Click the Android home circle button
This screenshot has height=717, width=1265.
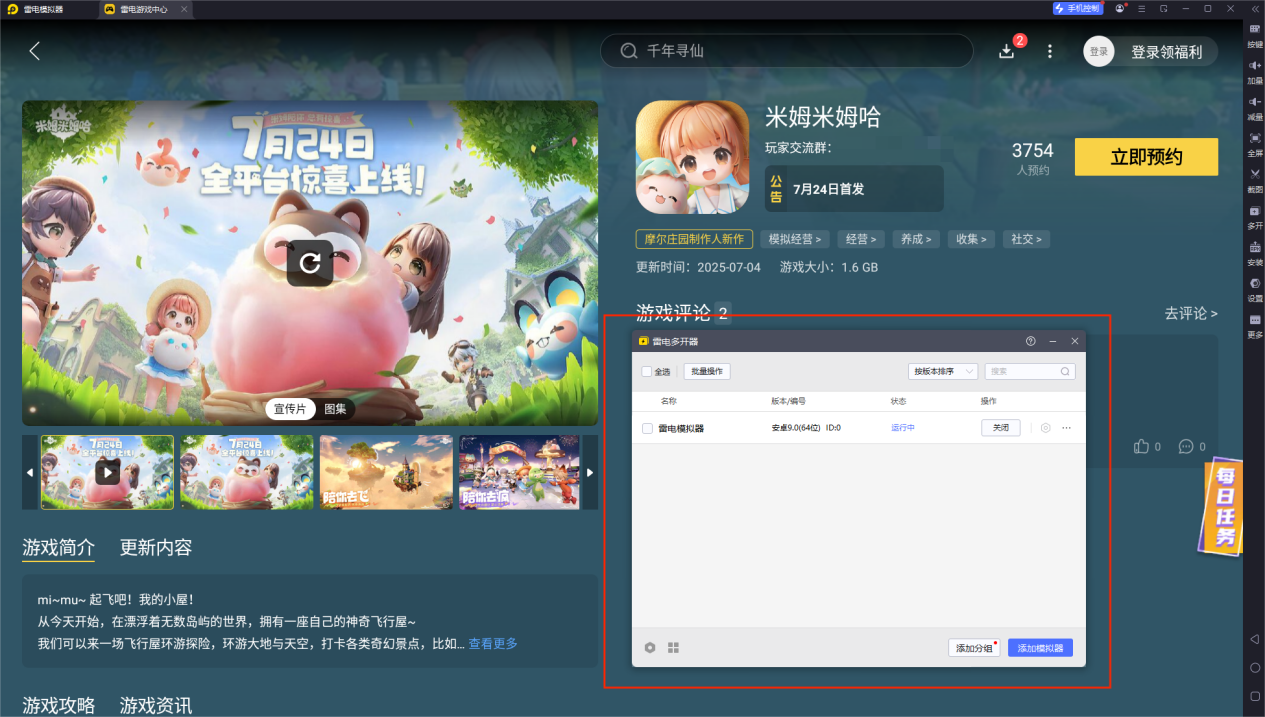[1255, 667]
